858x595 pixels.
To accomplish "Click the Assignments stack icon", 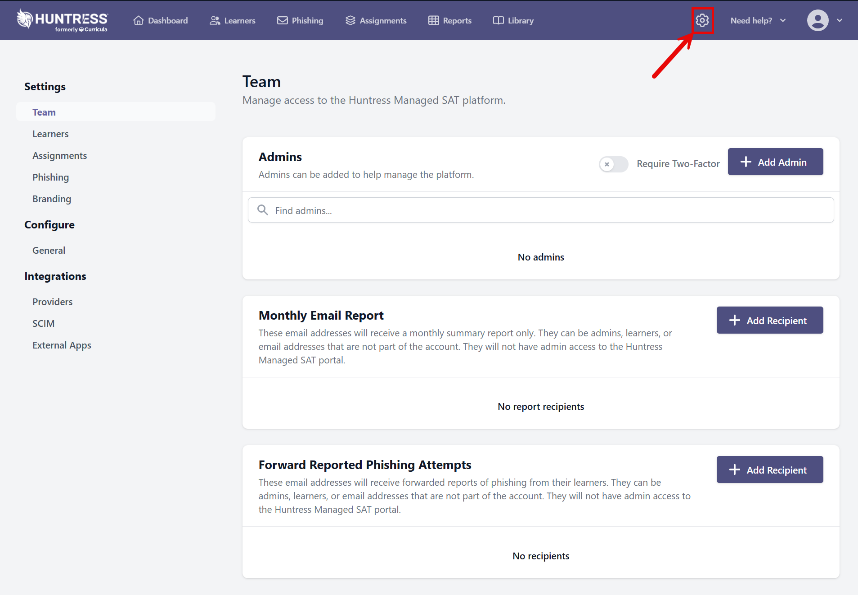I will (350, 21).
